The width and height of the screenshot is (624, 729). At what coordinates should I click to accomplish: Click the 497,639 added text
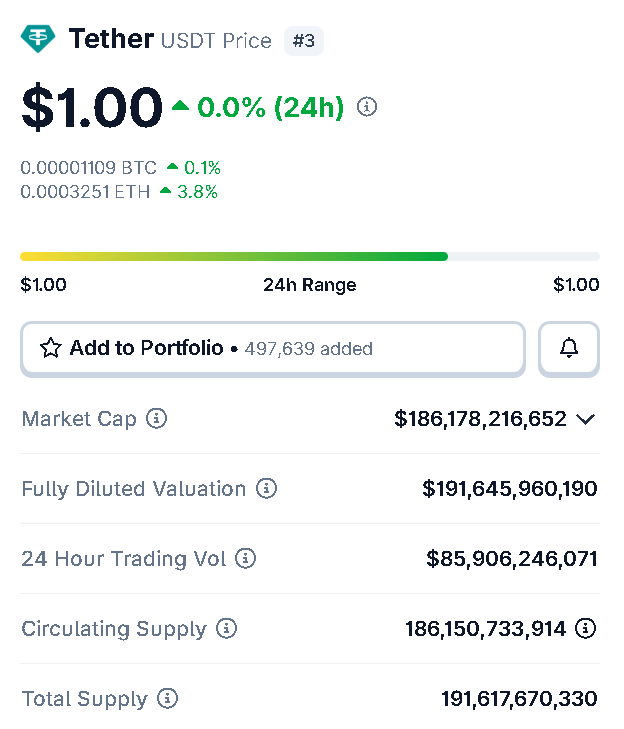308,349
